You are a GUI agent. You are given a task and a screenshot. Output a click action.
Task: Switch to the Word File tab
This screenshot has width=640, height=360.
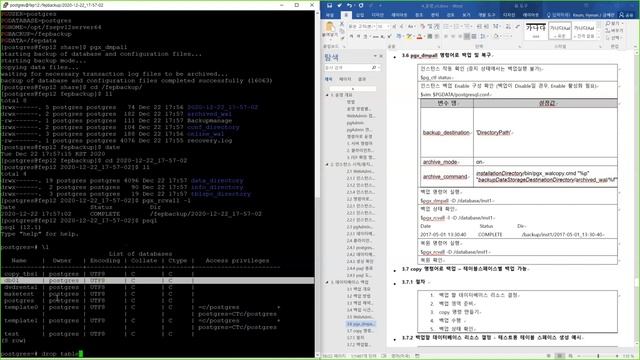click(330, 15)
